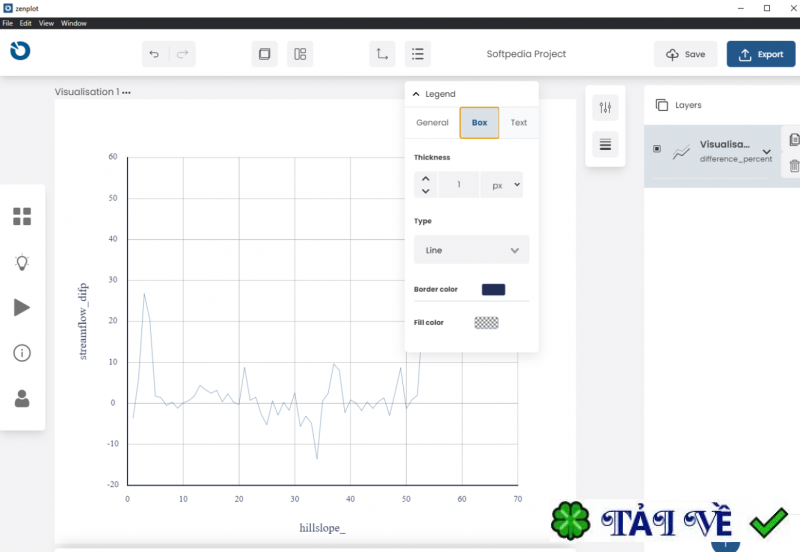The image size is (800, 552).
Task: Click the play triangle sidebar icon
Action: pos(21,308)
